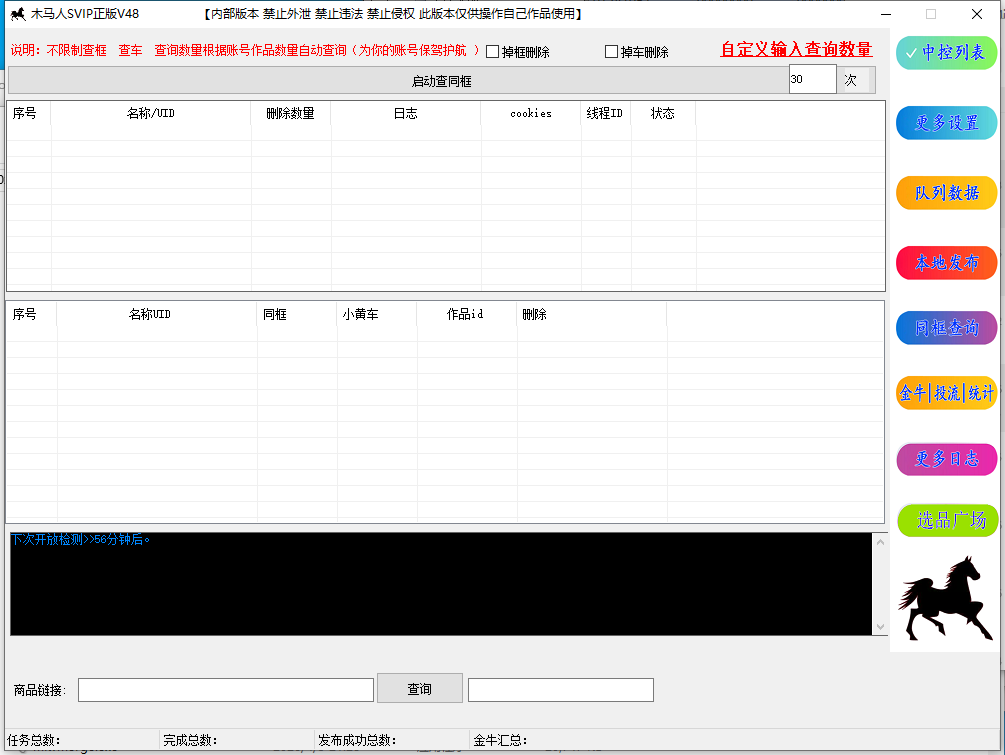1005x755 pixels.
Task: Click the 序号 header in top table
Action: pyautogui.click(x=28, y=113)
